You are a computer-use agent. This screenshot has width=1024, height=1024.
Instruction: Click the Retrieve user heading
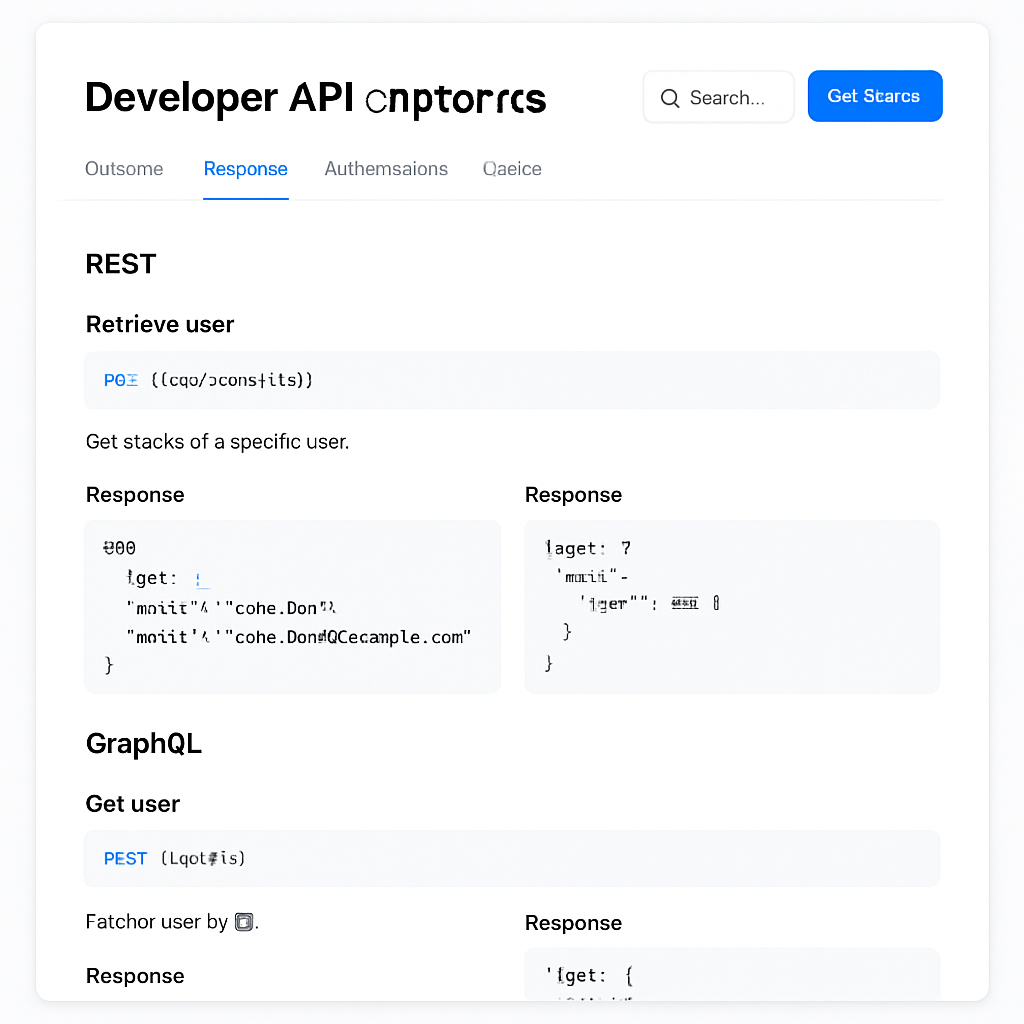[x=160, y=324]
